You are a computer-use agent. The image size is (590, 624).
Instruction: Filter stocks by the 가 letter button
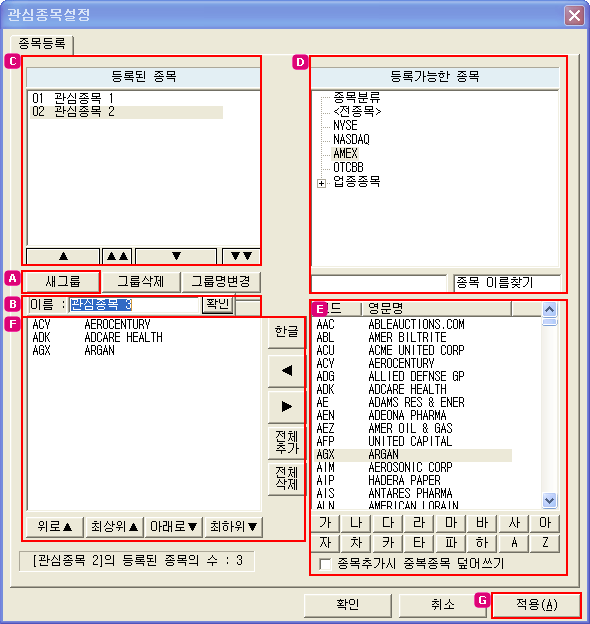click(325, 523)
